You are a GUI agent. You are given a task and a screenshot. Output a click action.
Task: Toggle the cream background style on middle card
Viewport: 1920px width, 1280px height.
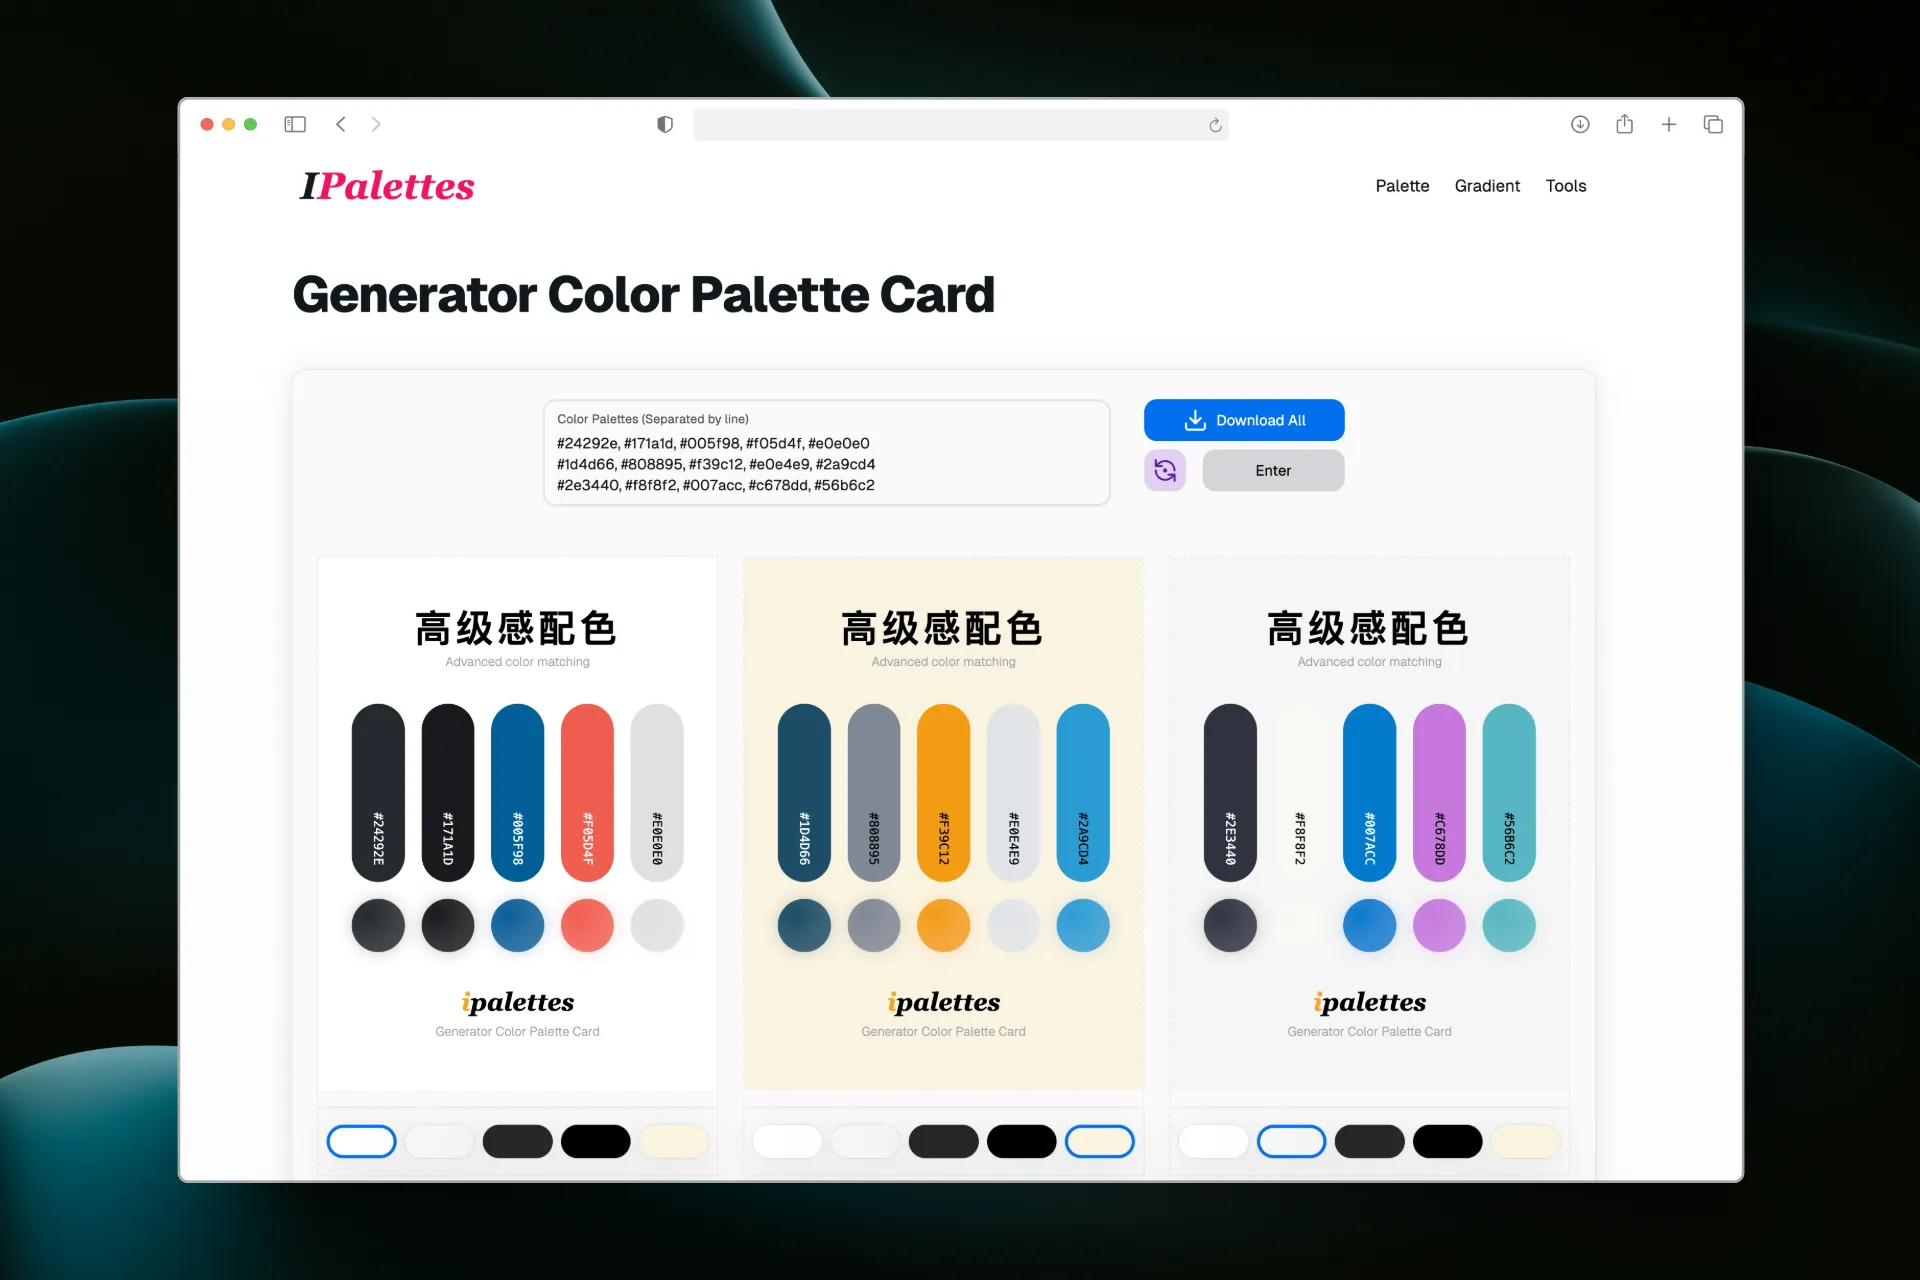coord(1101,1139)
